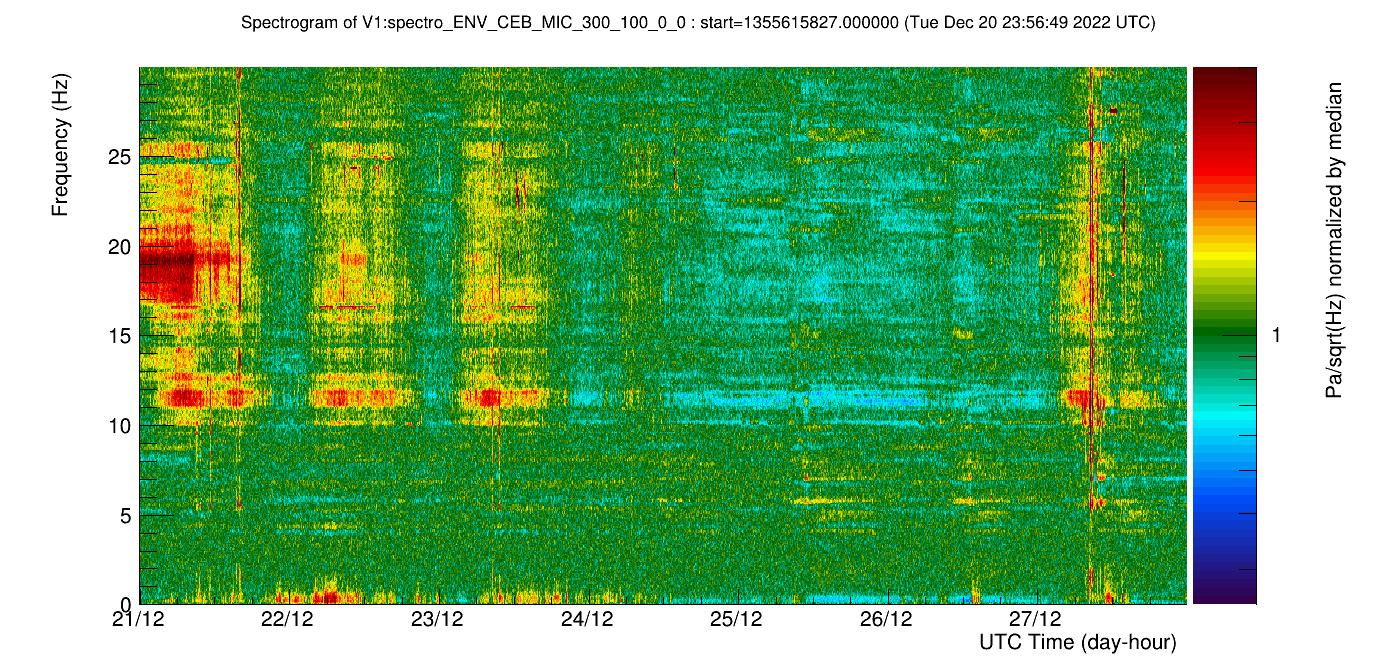
Task: Click the color bar value label '1'
Action: pyautogui.click(x=1274, y=336)
